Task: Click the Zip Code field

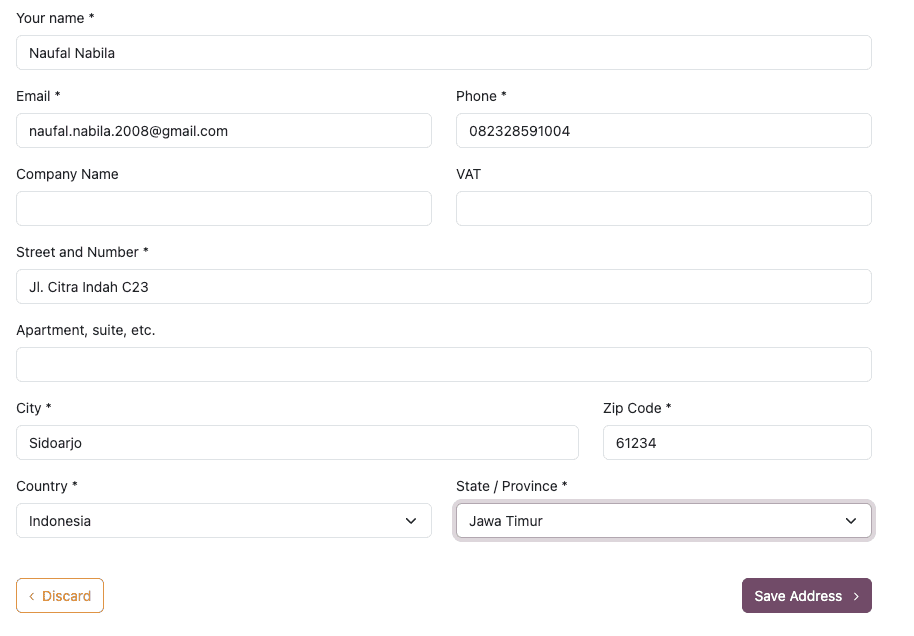Action: click(x=737, y=443)
